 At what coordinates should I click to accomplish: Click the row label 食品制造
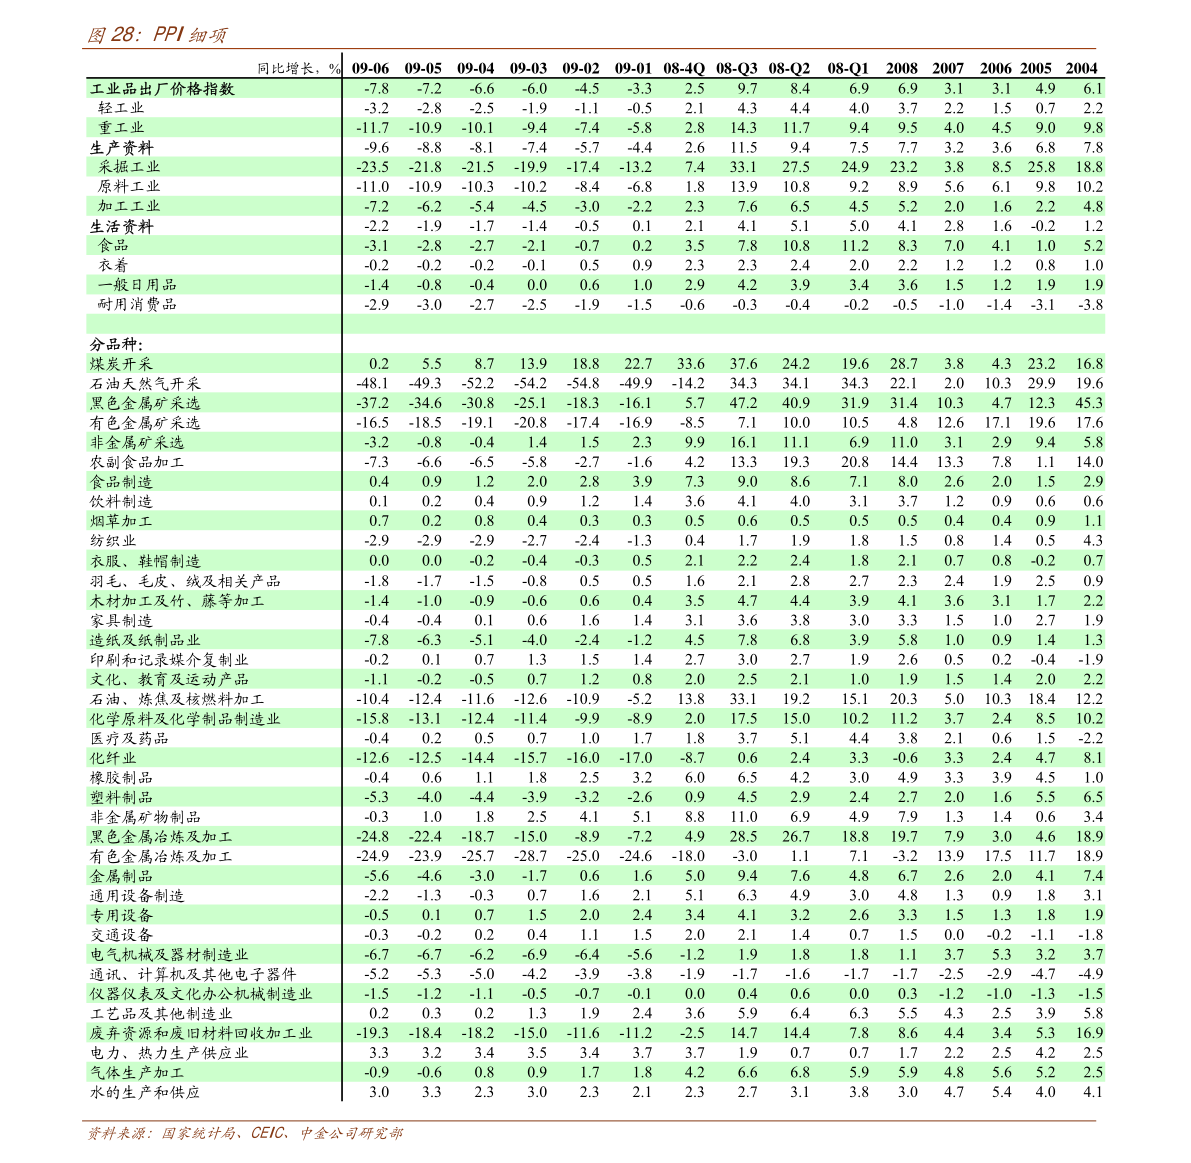coord(121,482)
